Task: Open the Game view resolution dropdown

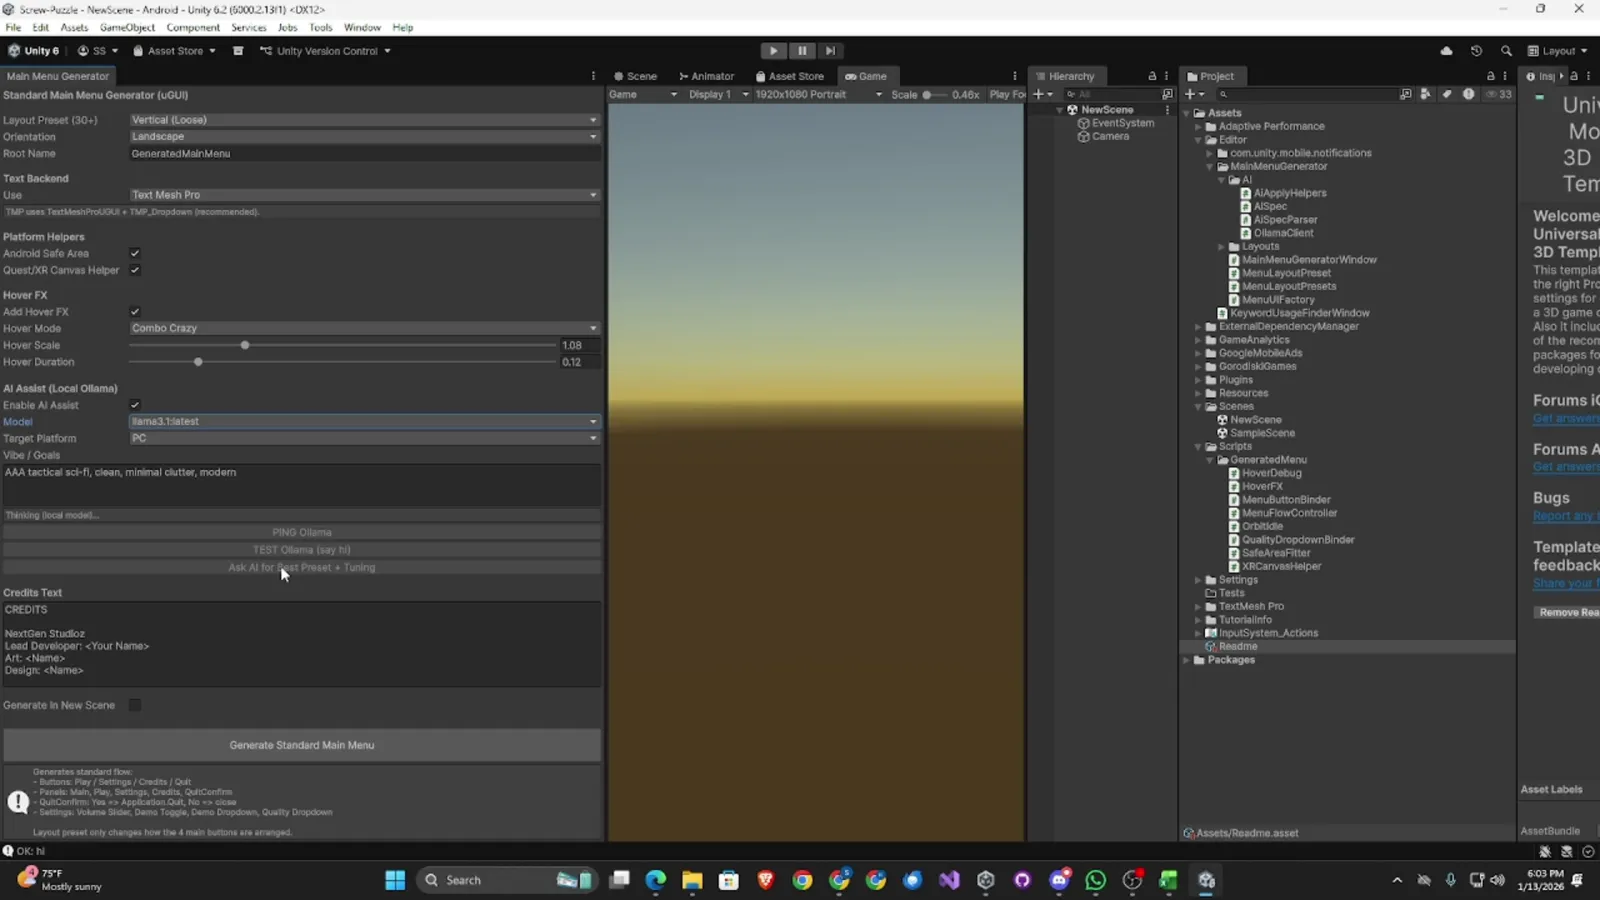Action: pos(819,95)
